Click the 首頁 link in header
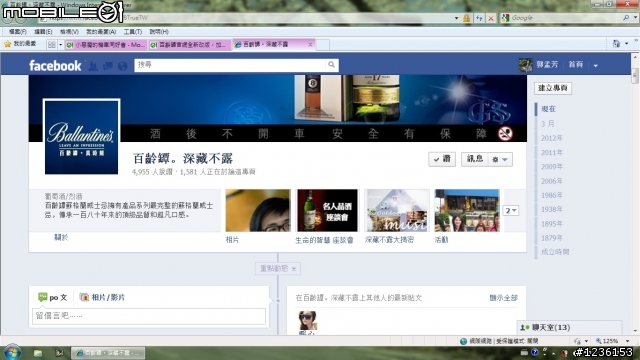Image resolution: width=640 pixels, height=360 pixels. point(576,65)
